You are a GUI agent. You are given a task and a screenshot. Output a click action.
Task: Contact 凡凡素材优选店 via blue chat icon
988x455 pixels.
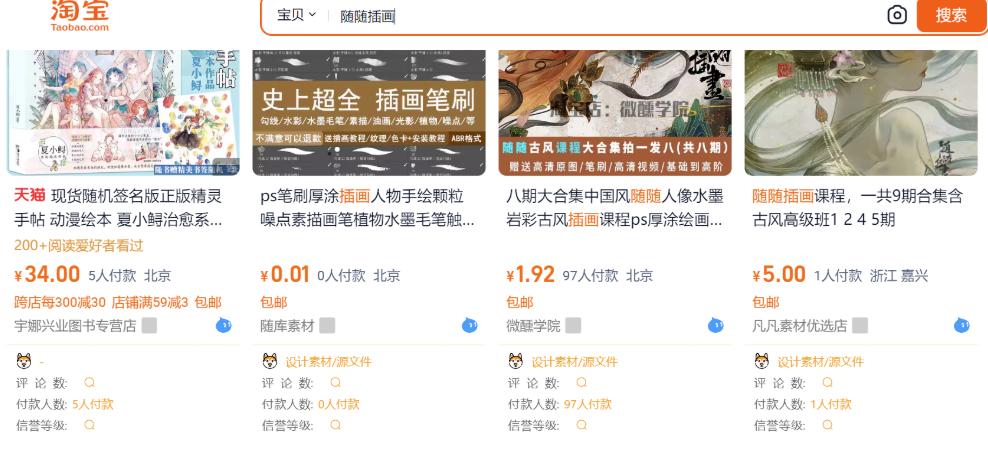[x=962, y=325]
